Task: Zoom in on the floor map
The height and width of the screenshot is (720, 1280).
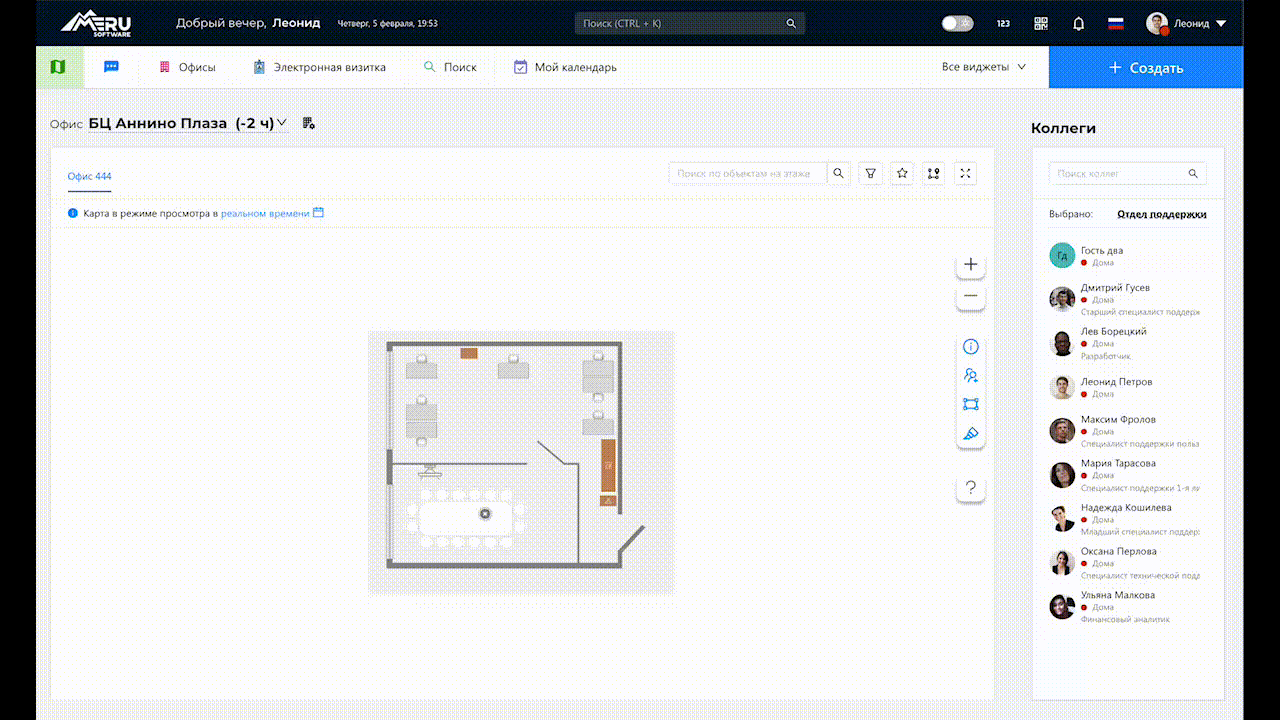Action: (970, 265)
